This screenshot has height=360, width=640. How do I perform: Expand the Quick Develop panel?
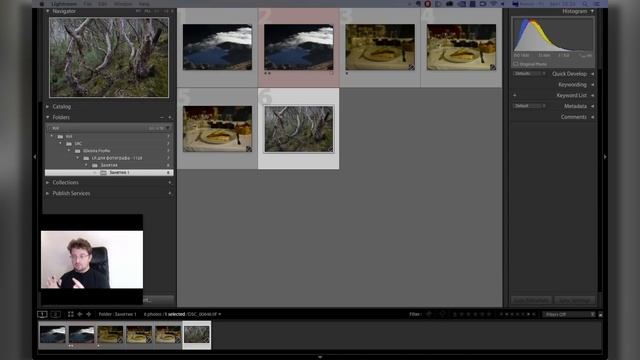(592, 74)
